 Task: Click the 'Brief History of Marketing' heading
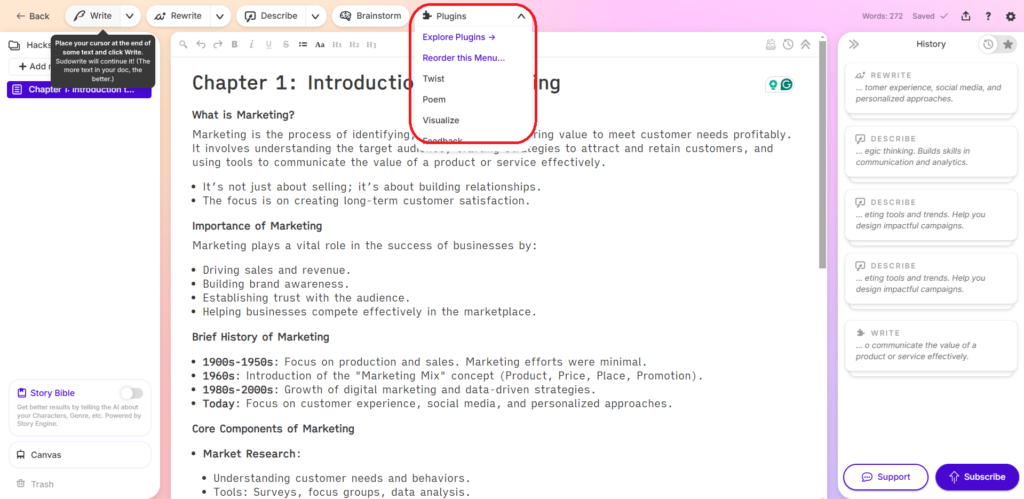260,337
